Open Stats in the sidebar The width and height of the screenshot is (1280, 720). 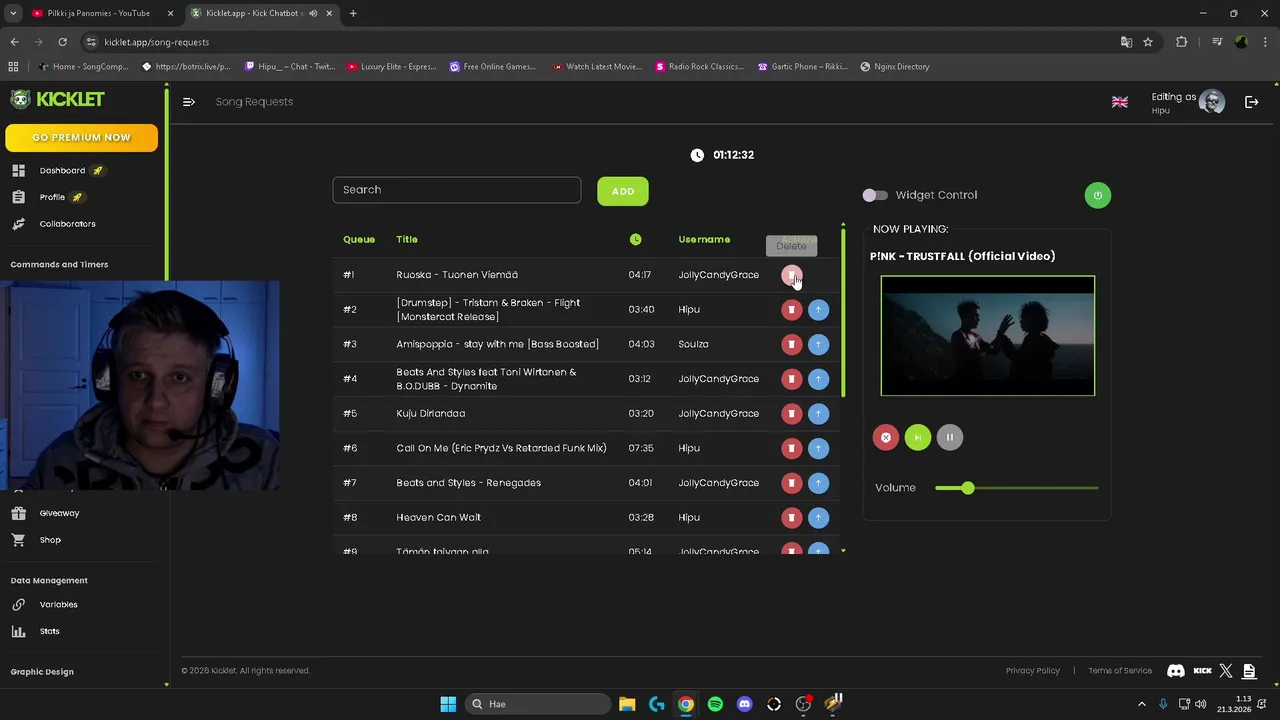click(50, 631)
